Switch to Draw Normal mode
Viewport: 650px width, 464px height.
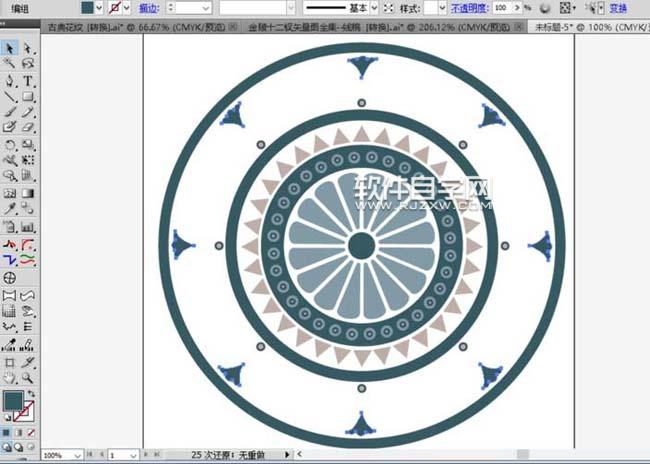tap(6, 447)
